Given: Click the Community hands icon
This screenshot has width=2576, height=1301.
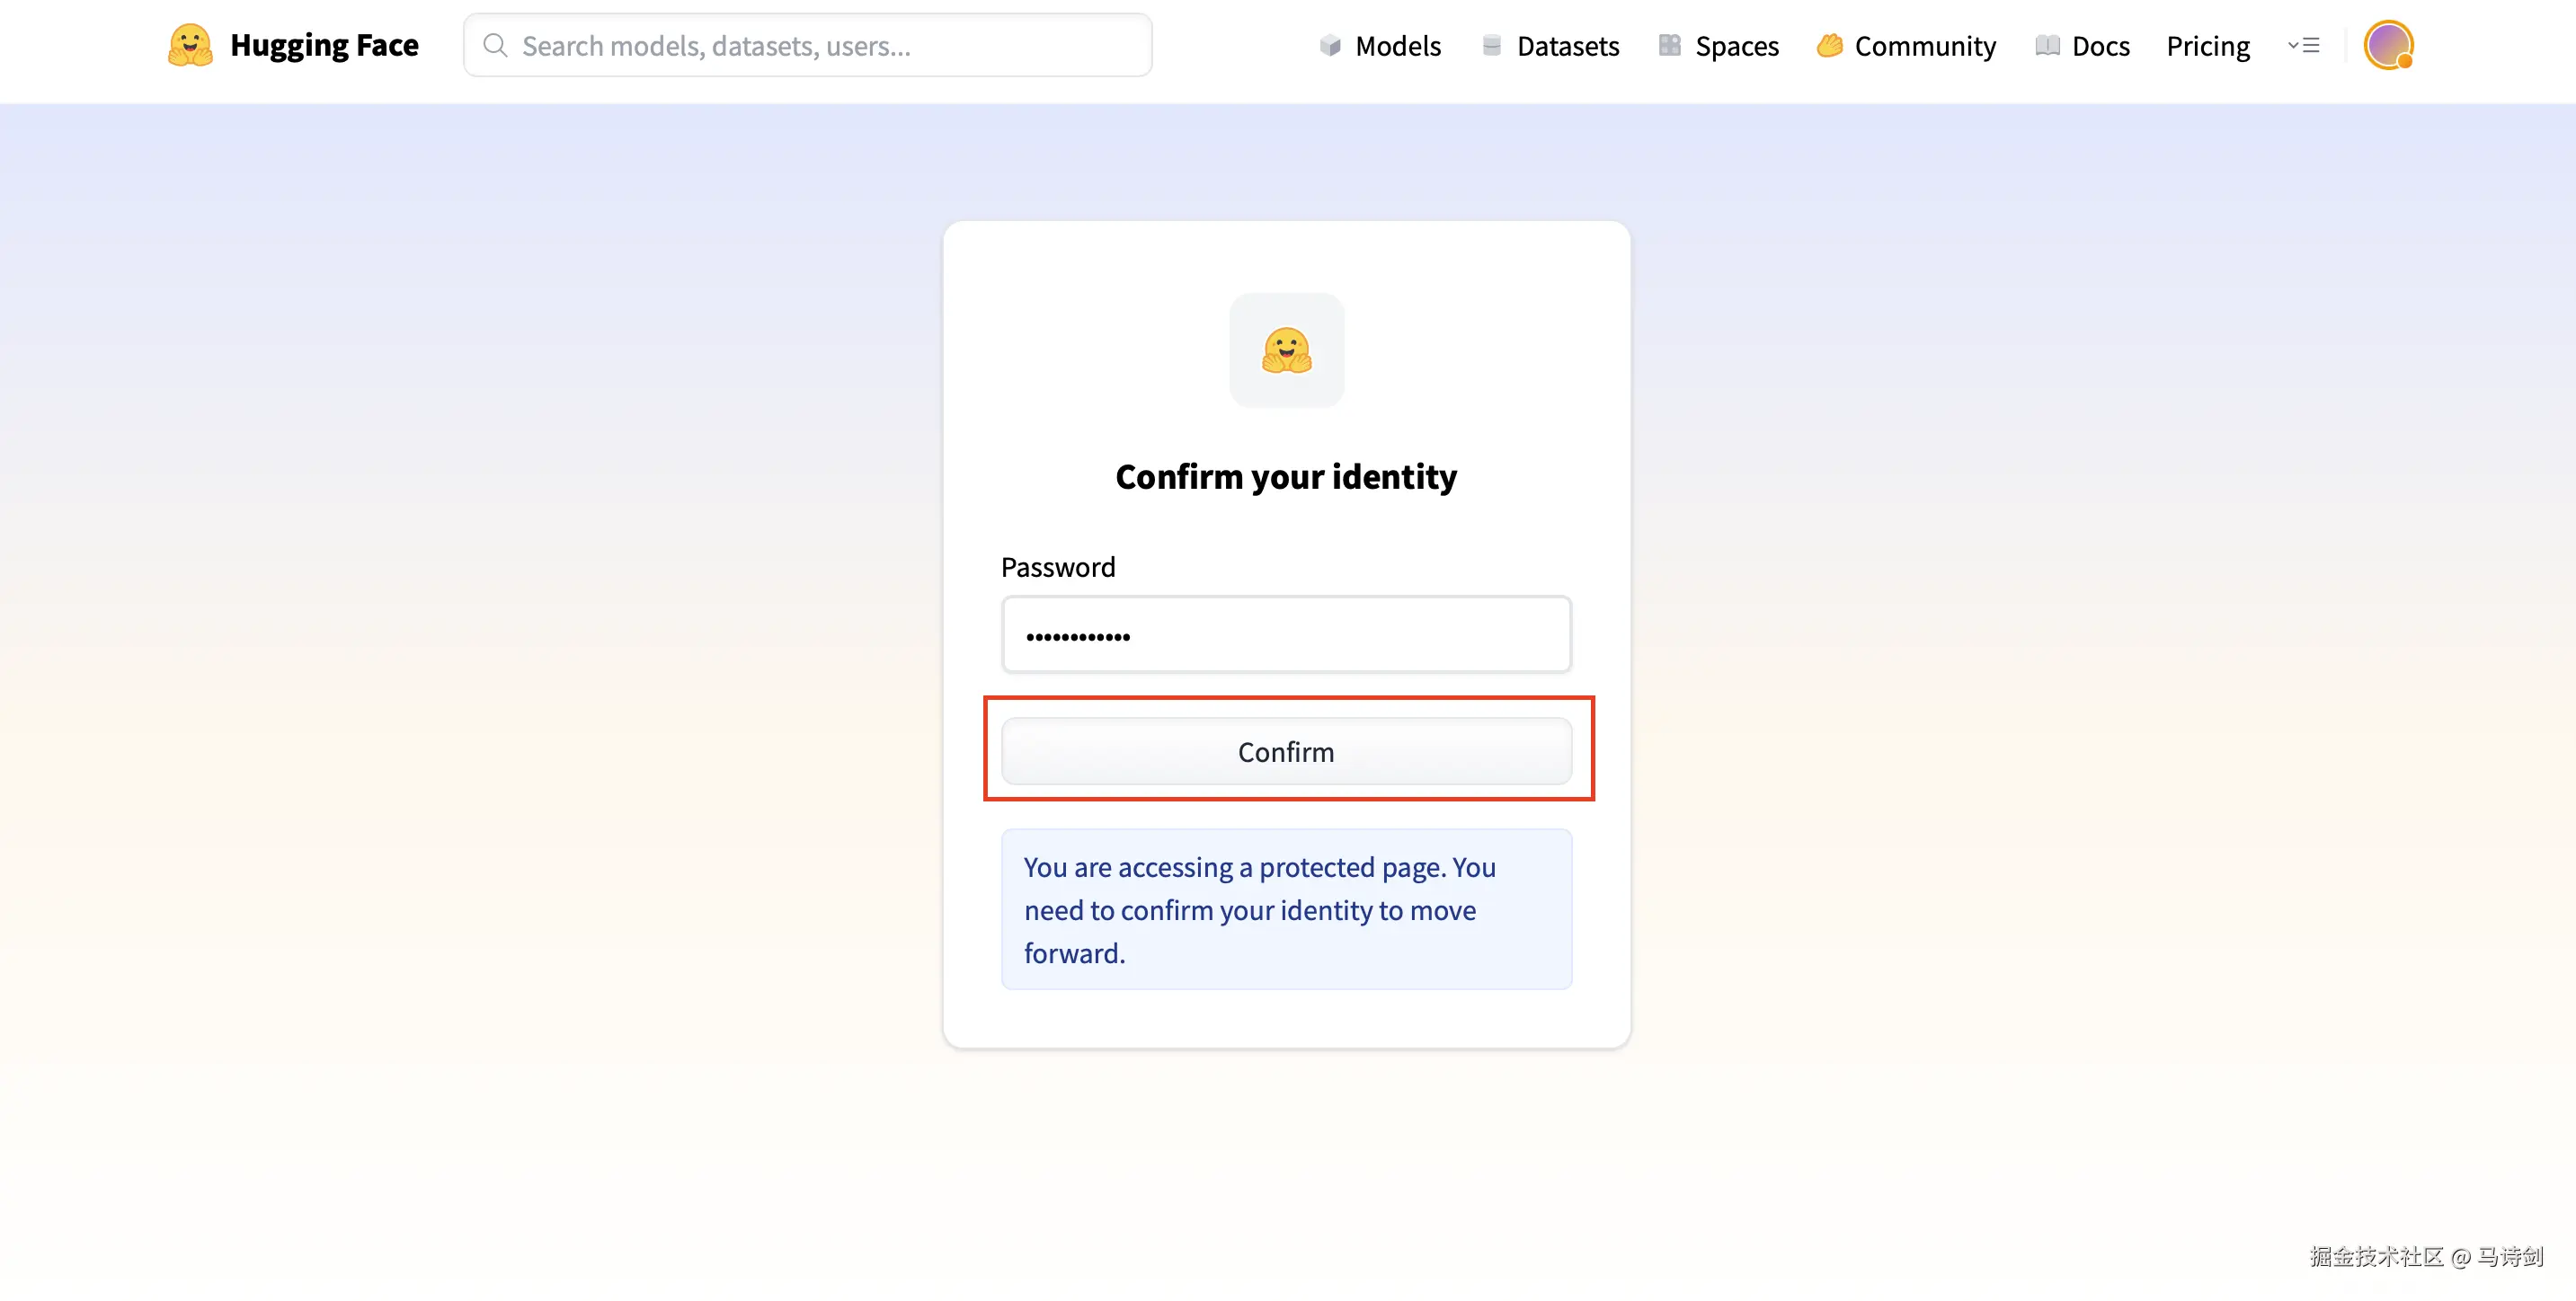Looking at the screenshot, I should pyautogui.click(x=1829, y=45).
